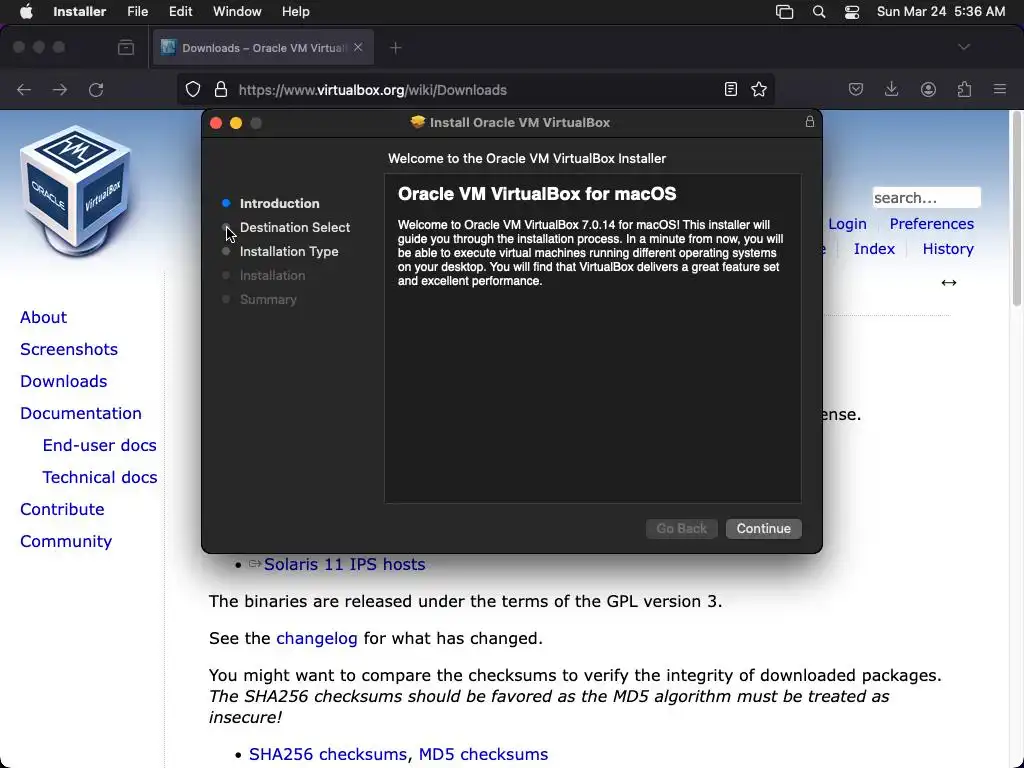Open the SHA256 checksums link
Screen dimensions: 1024x768
[x=328, y=754]
